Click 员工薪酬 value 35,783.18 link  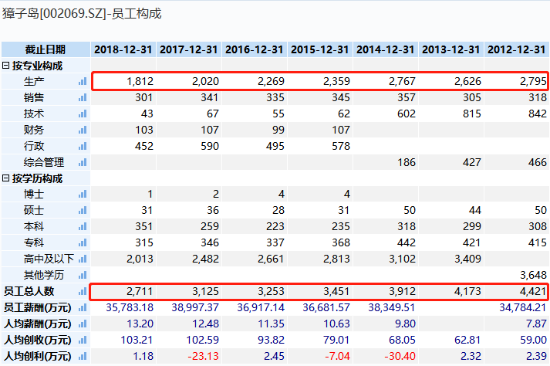tap(130, 307)
